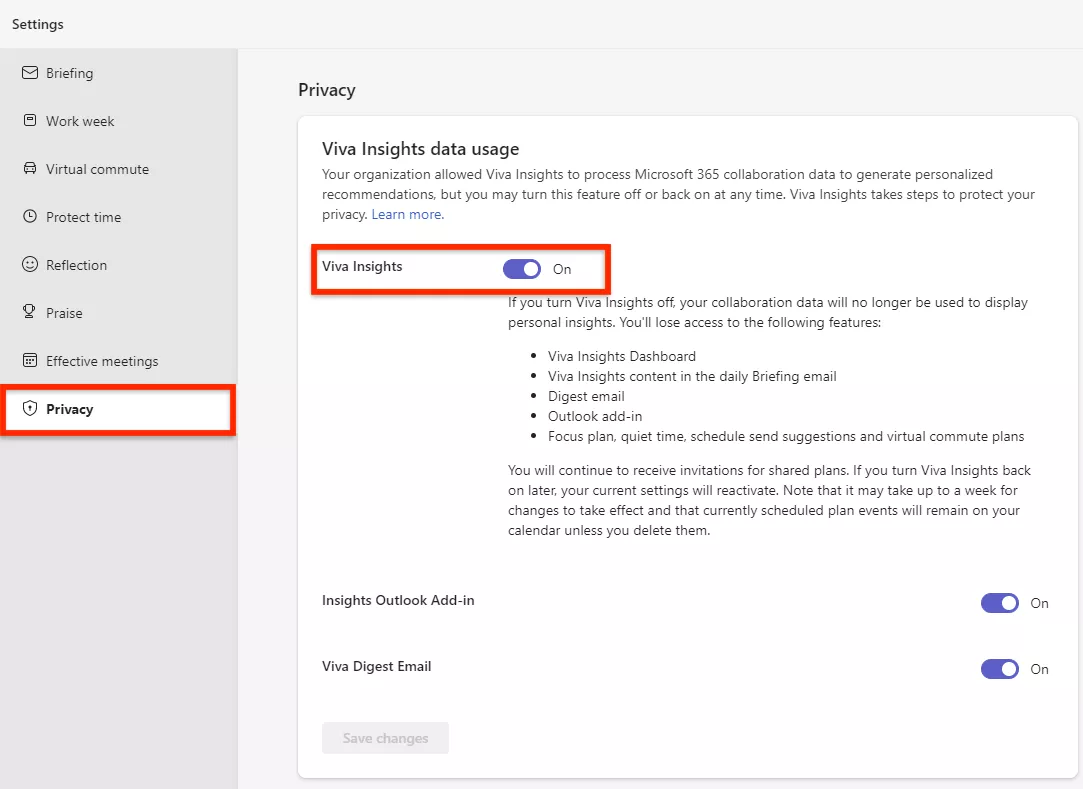Screen dimensions: 1083x789
Task: Click the Protect time clock icon
Action: [29, 217]
